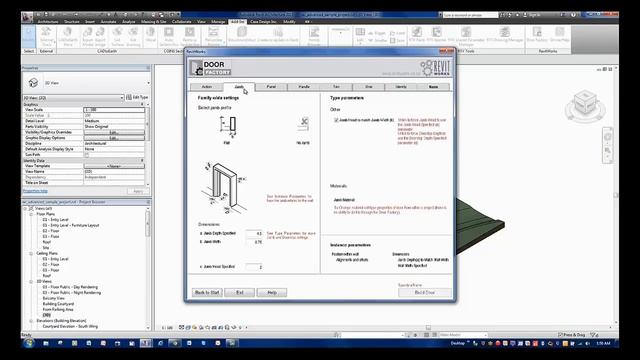Click the door jamb 3D diagram image

(224, 187)
